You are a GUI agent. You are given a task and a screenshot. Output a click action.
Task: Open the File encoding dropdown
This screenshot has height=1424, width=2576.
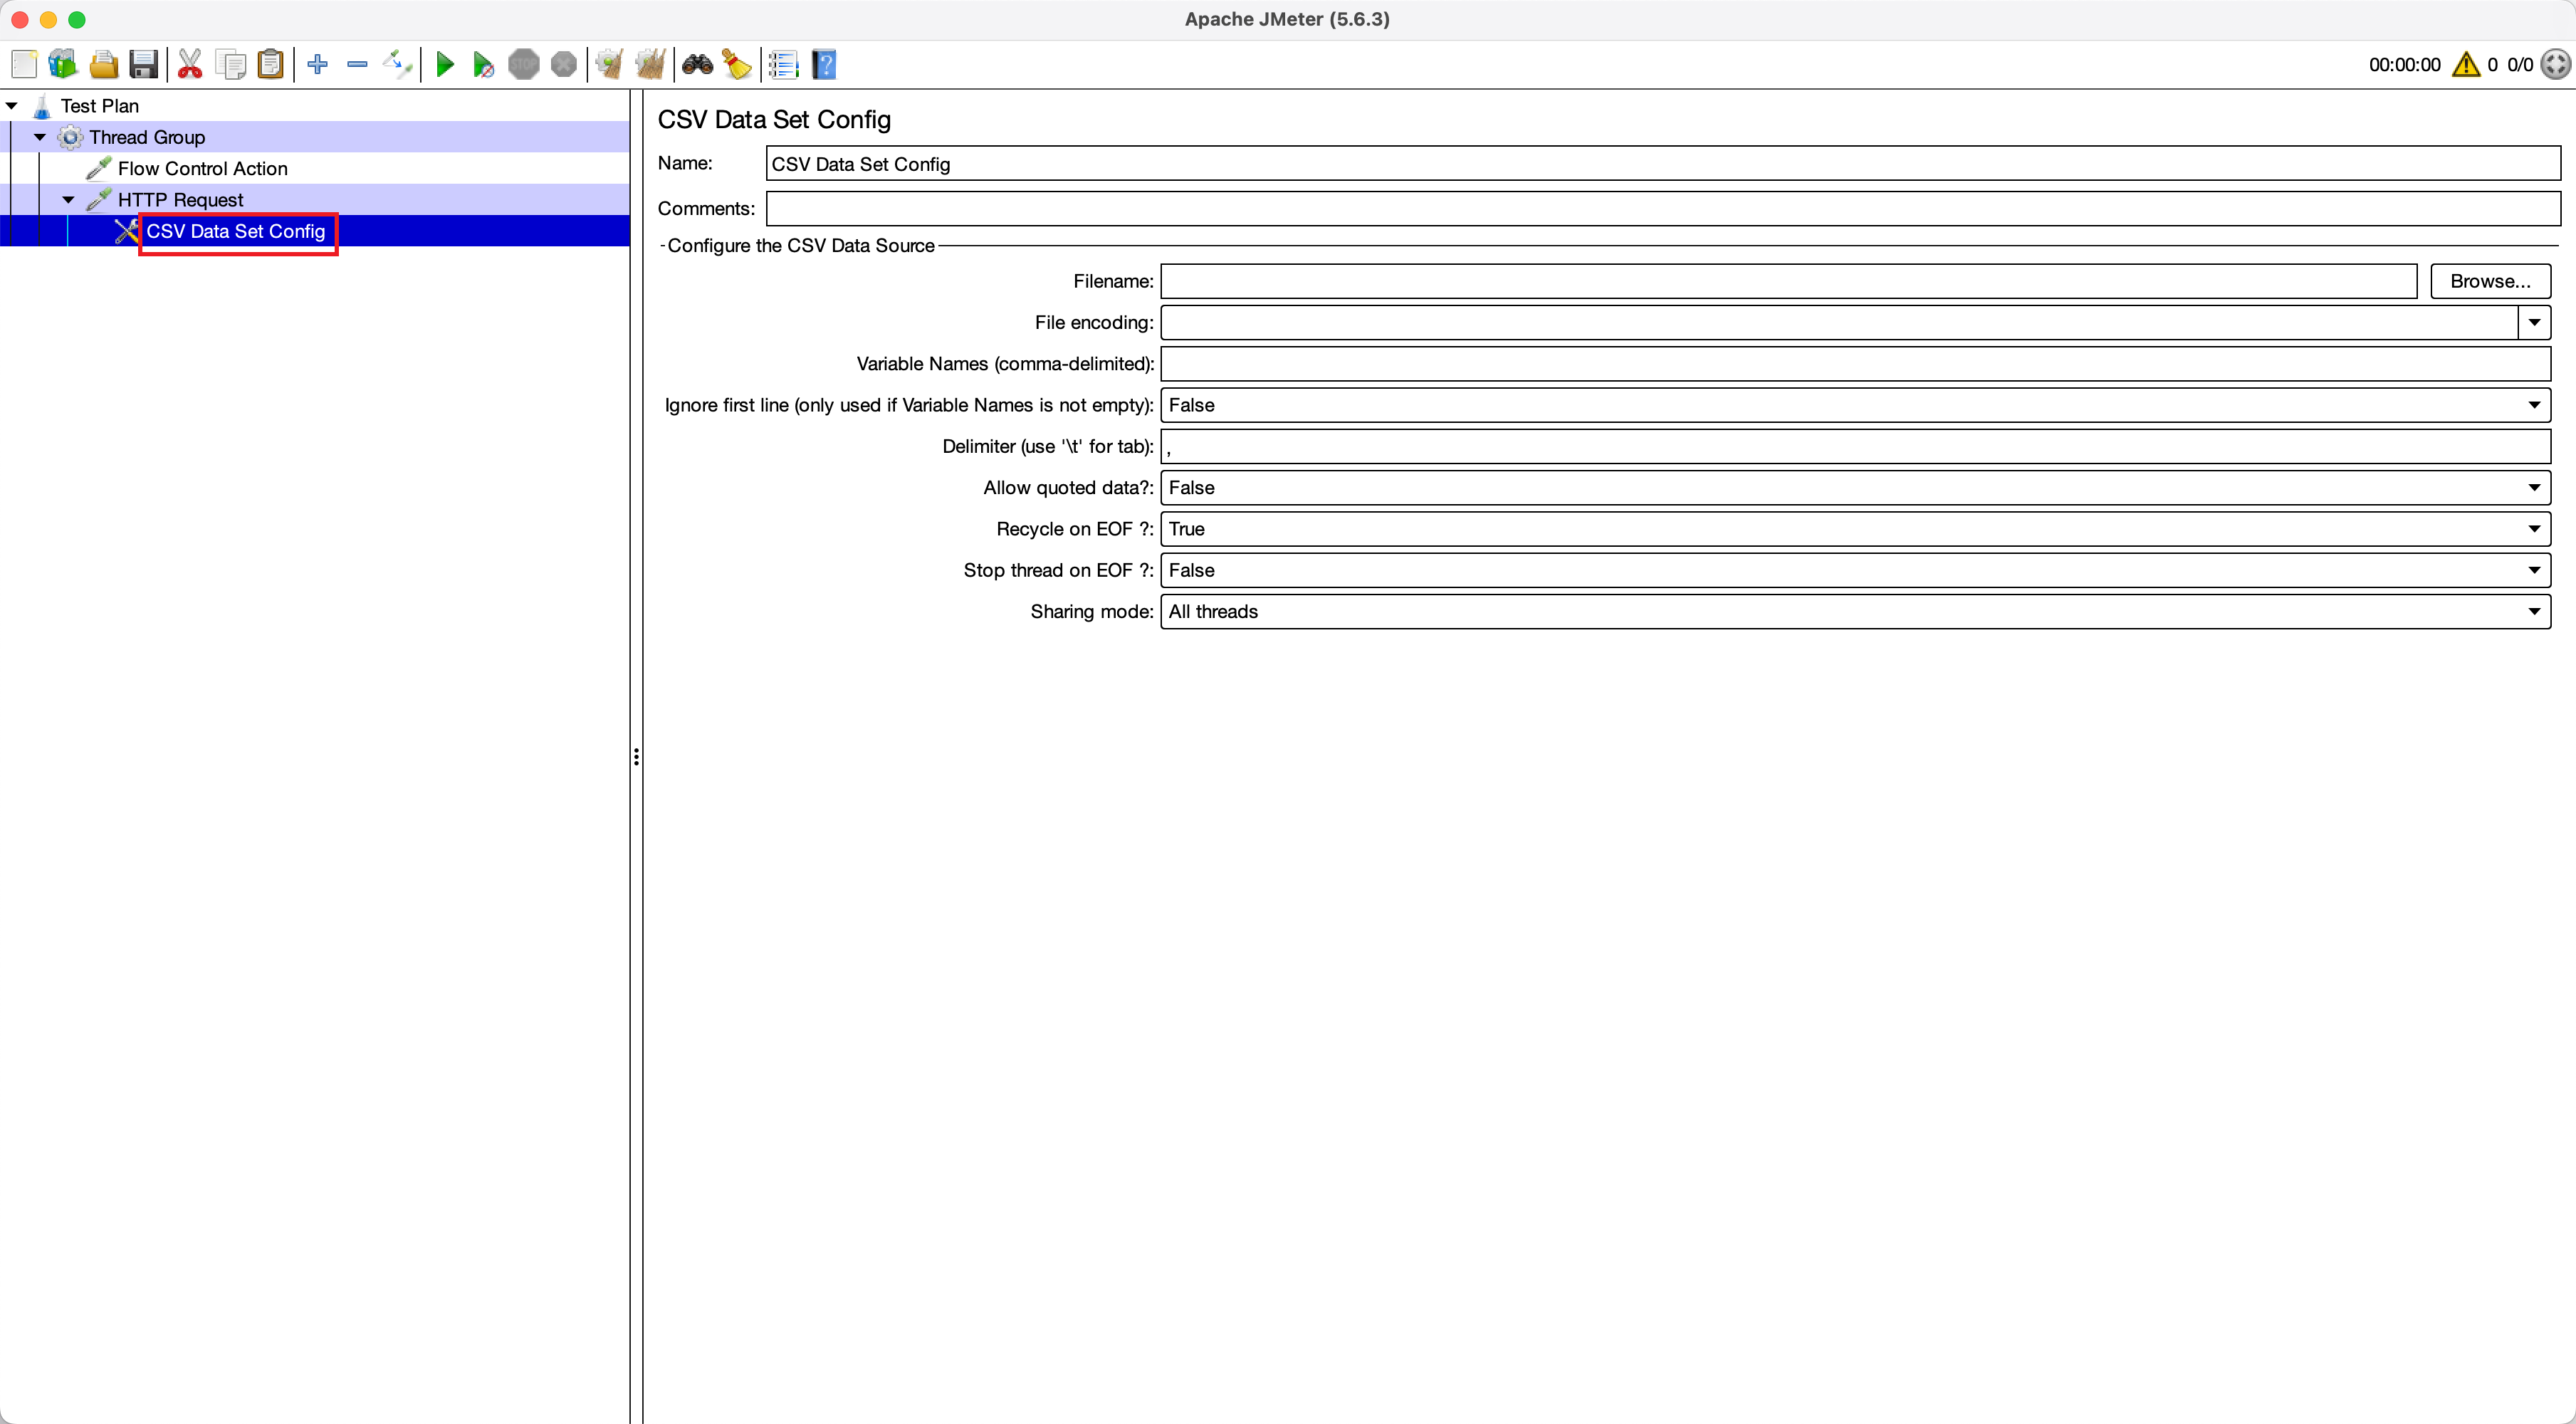[2534, 323]
